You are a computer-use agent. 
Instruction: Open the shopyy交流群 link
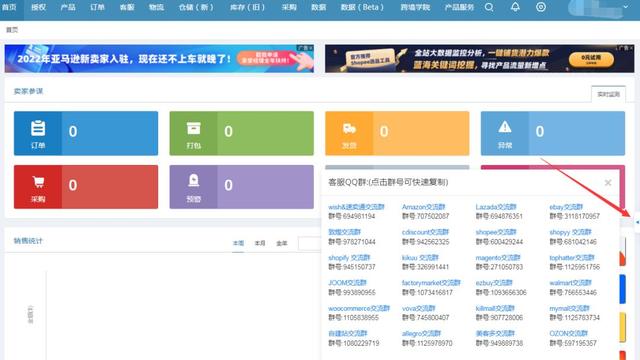click(570, 232)
